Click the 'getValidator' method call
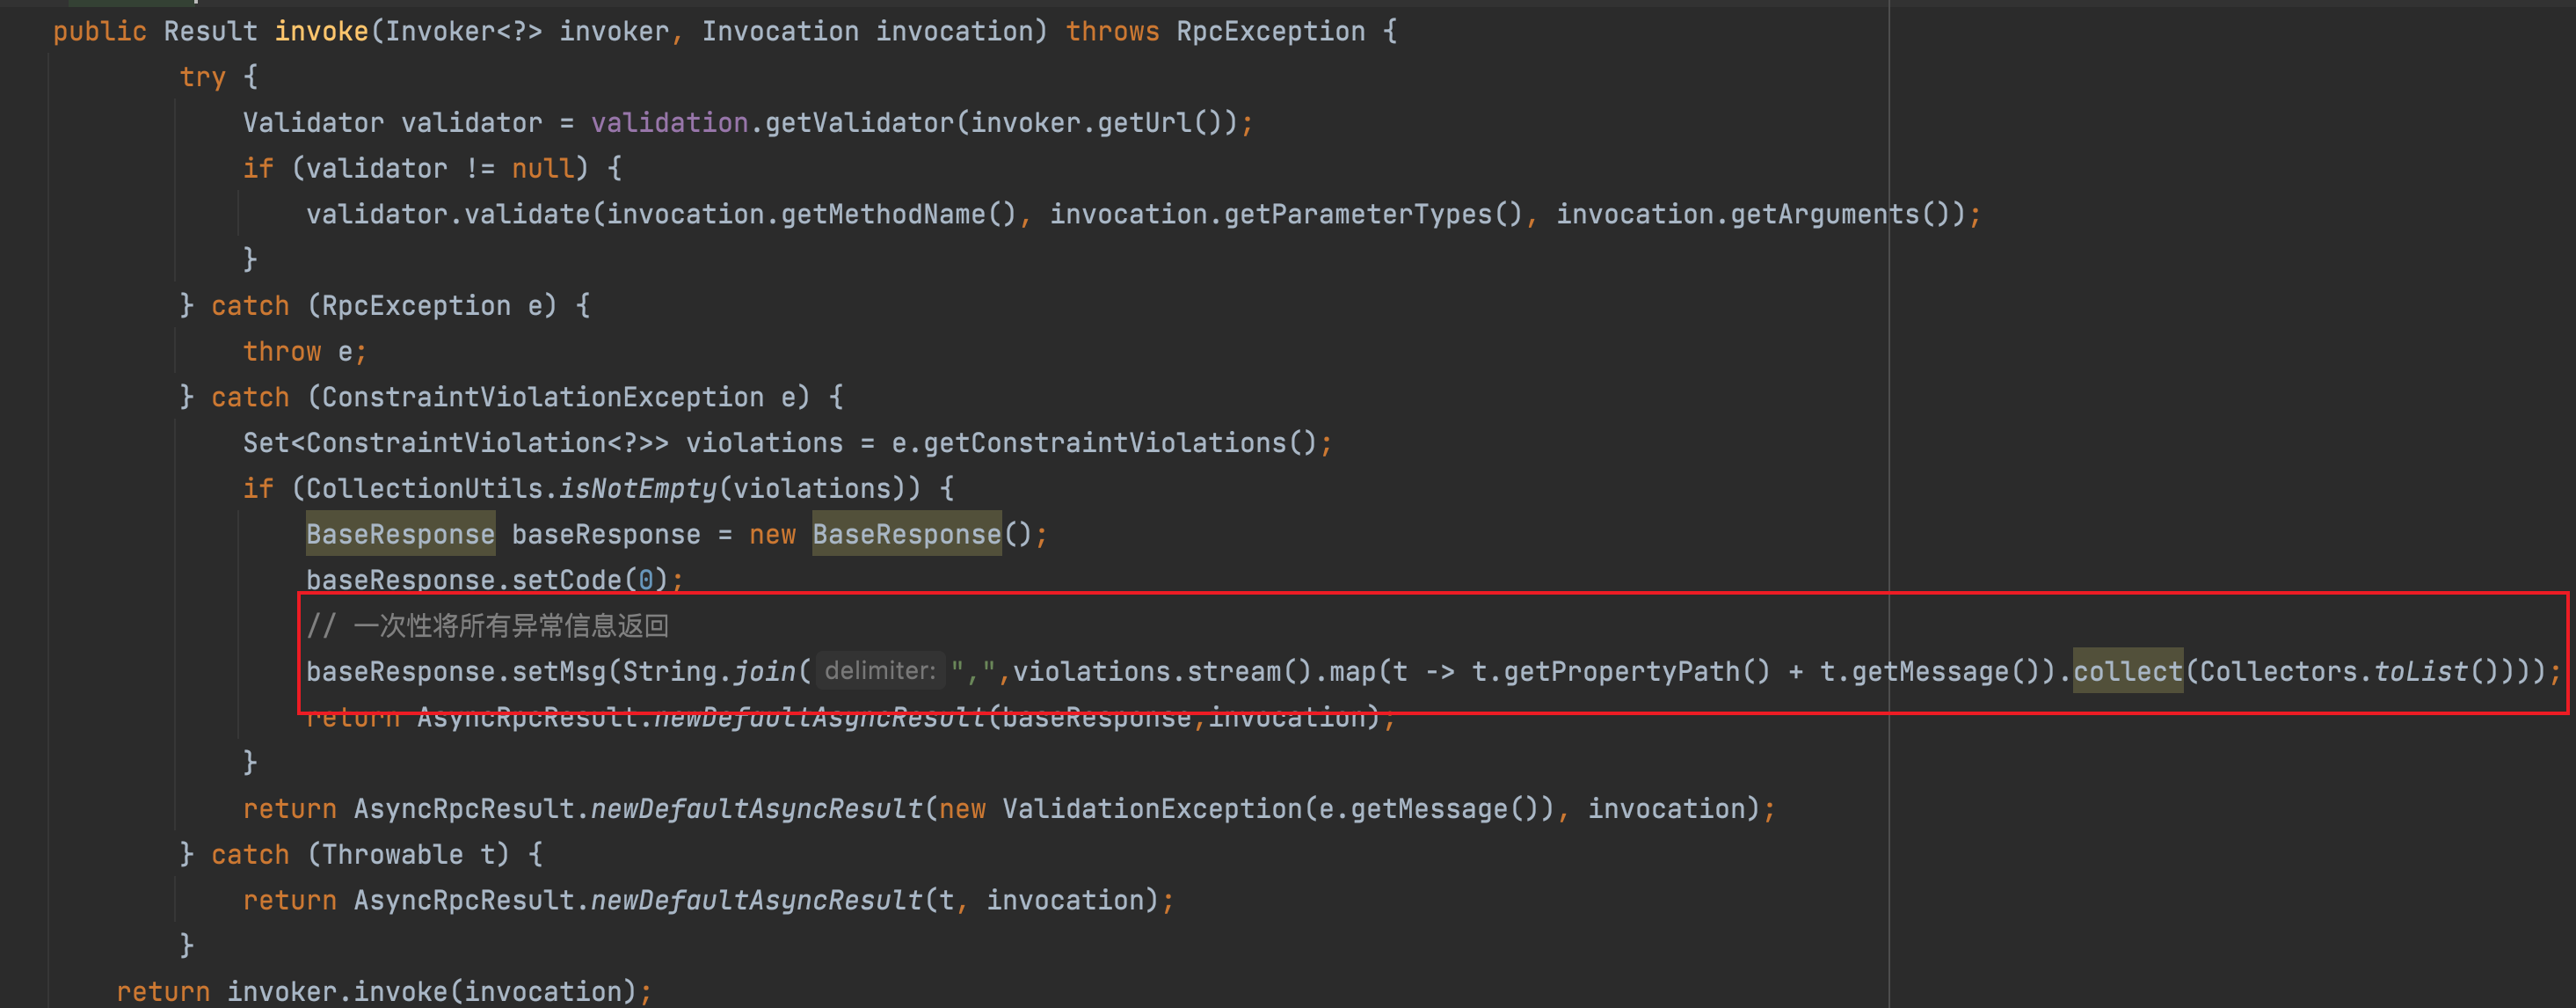The width and height of the screenshot is (2576, 1008). (860, 123)
